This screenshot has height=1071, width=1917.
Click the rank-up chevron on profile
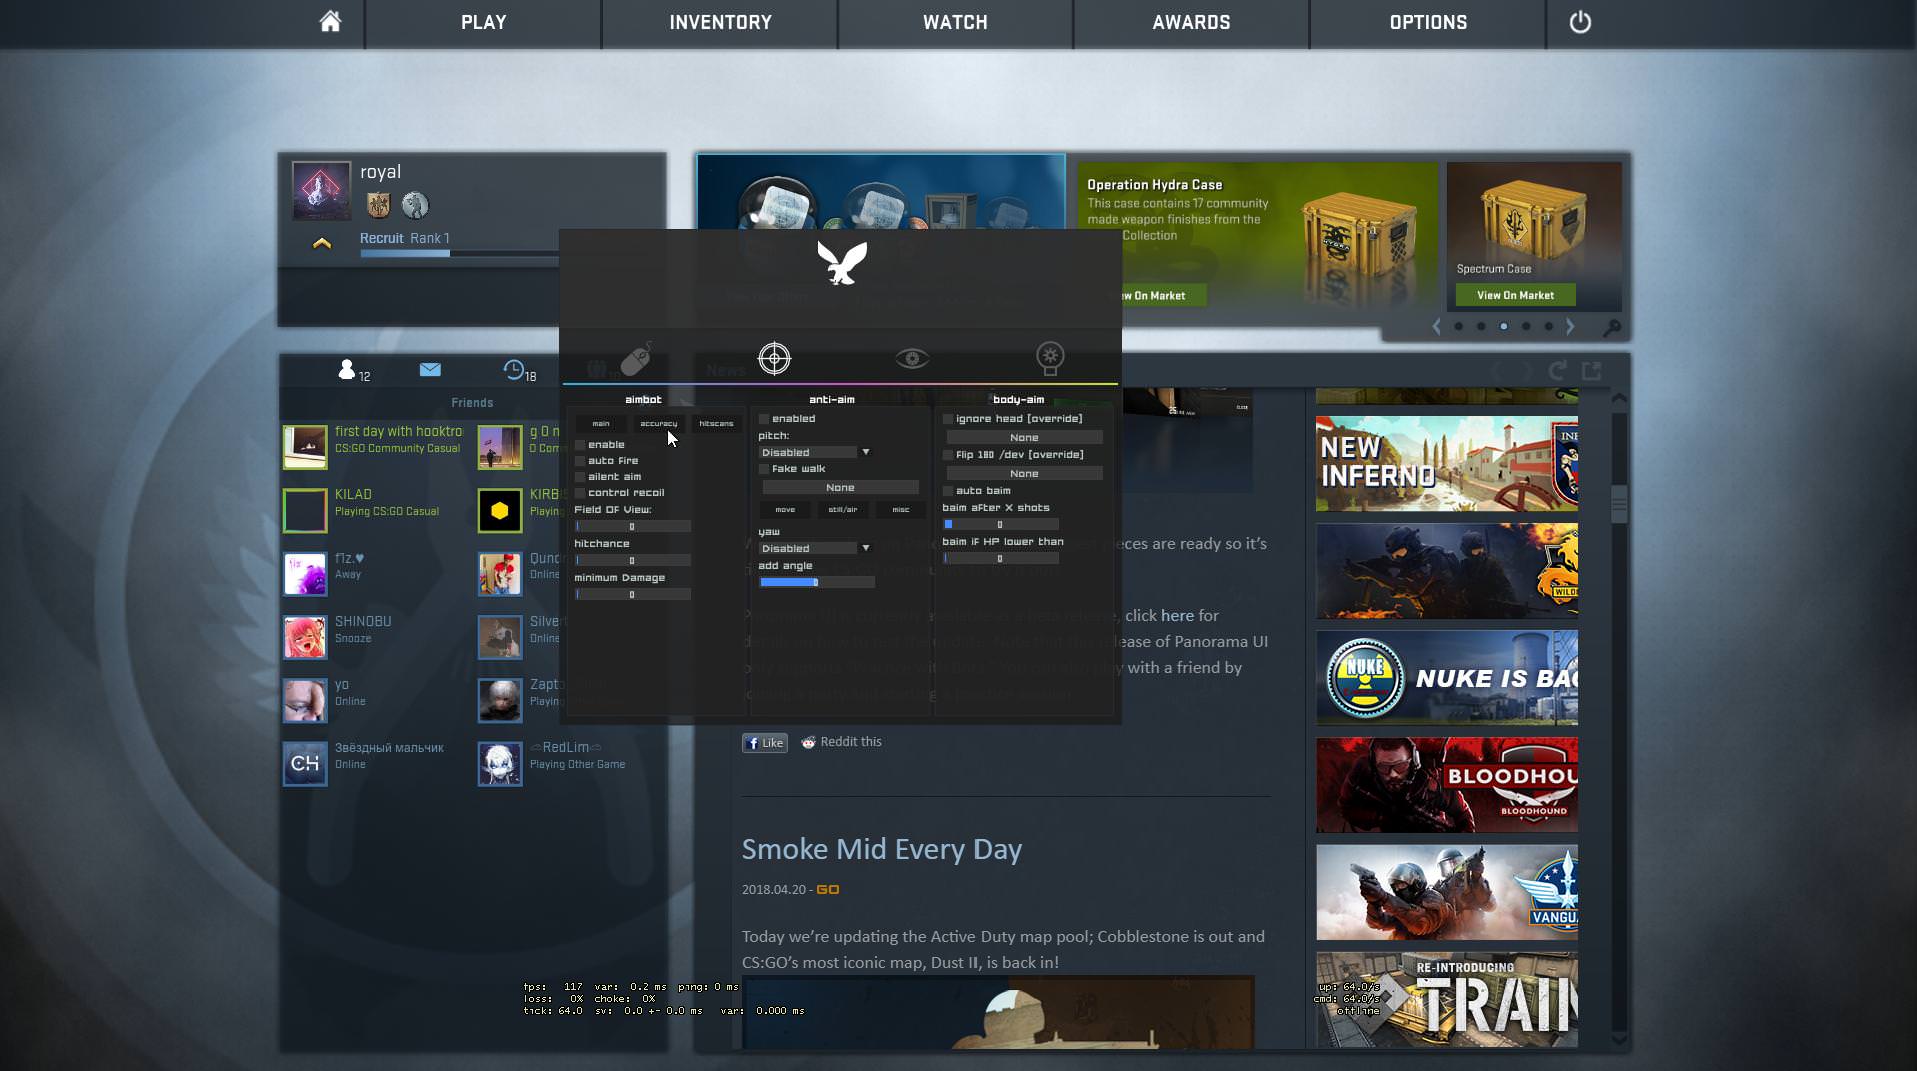coord(321,243)
